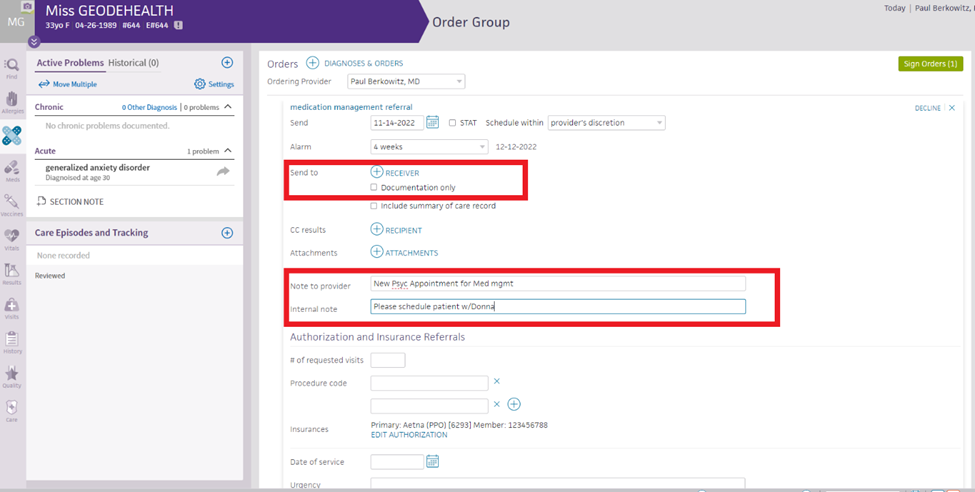Viewport: 975px width, 492px height.
Task: Open the Alarm 4 weeks dropdown
Action: point(429,147)
